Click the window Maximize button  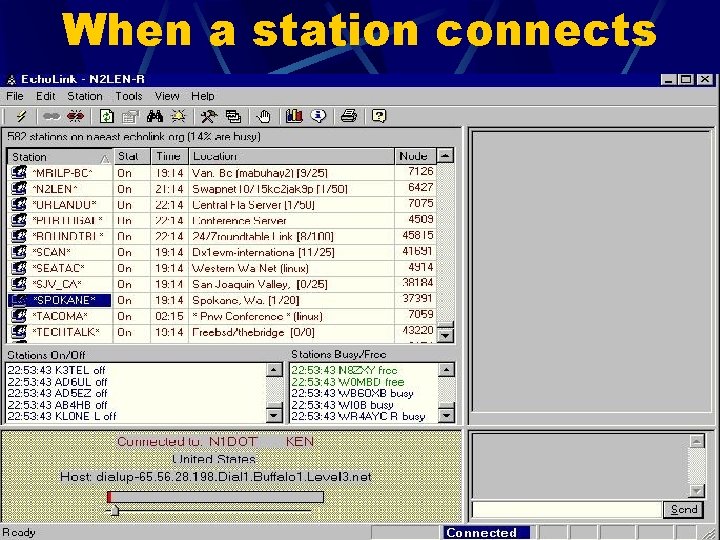coord(686,79)
